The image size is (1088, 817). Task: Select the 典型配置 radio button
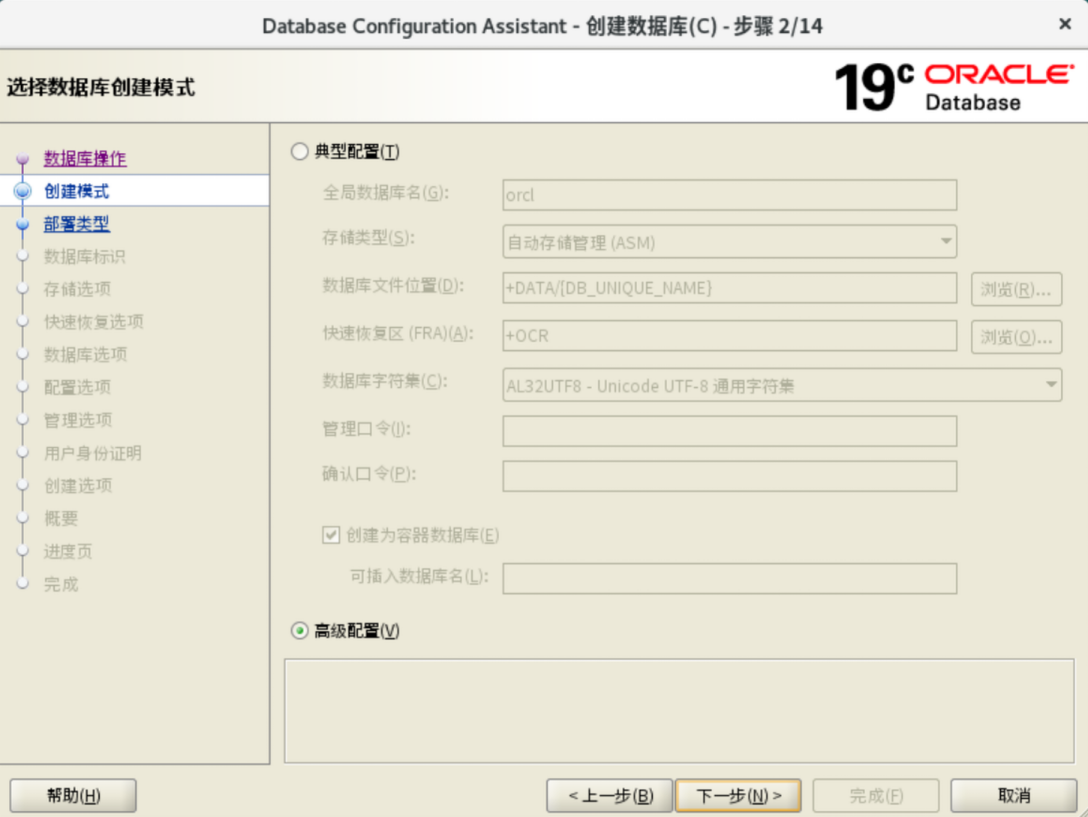(x=299, y=152)
